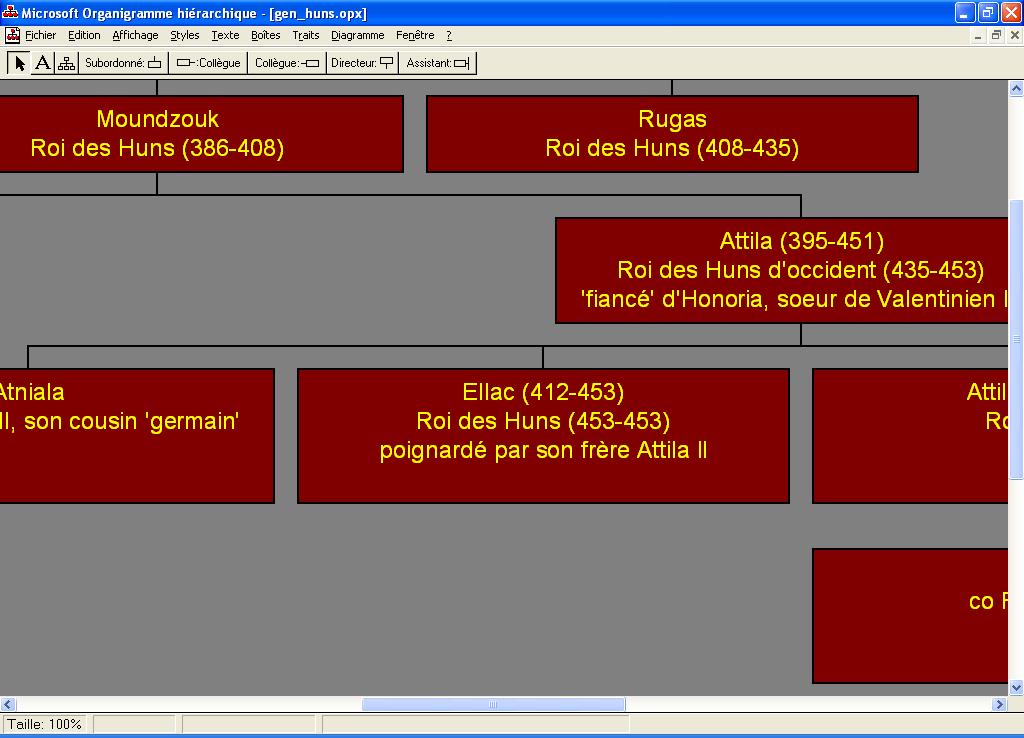The width and height of the screenshot is (1024, 738).
Task: Open the Styles menu
Action: 185,35
